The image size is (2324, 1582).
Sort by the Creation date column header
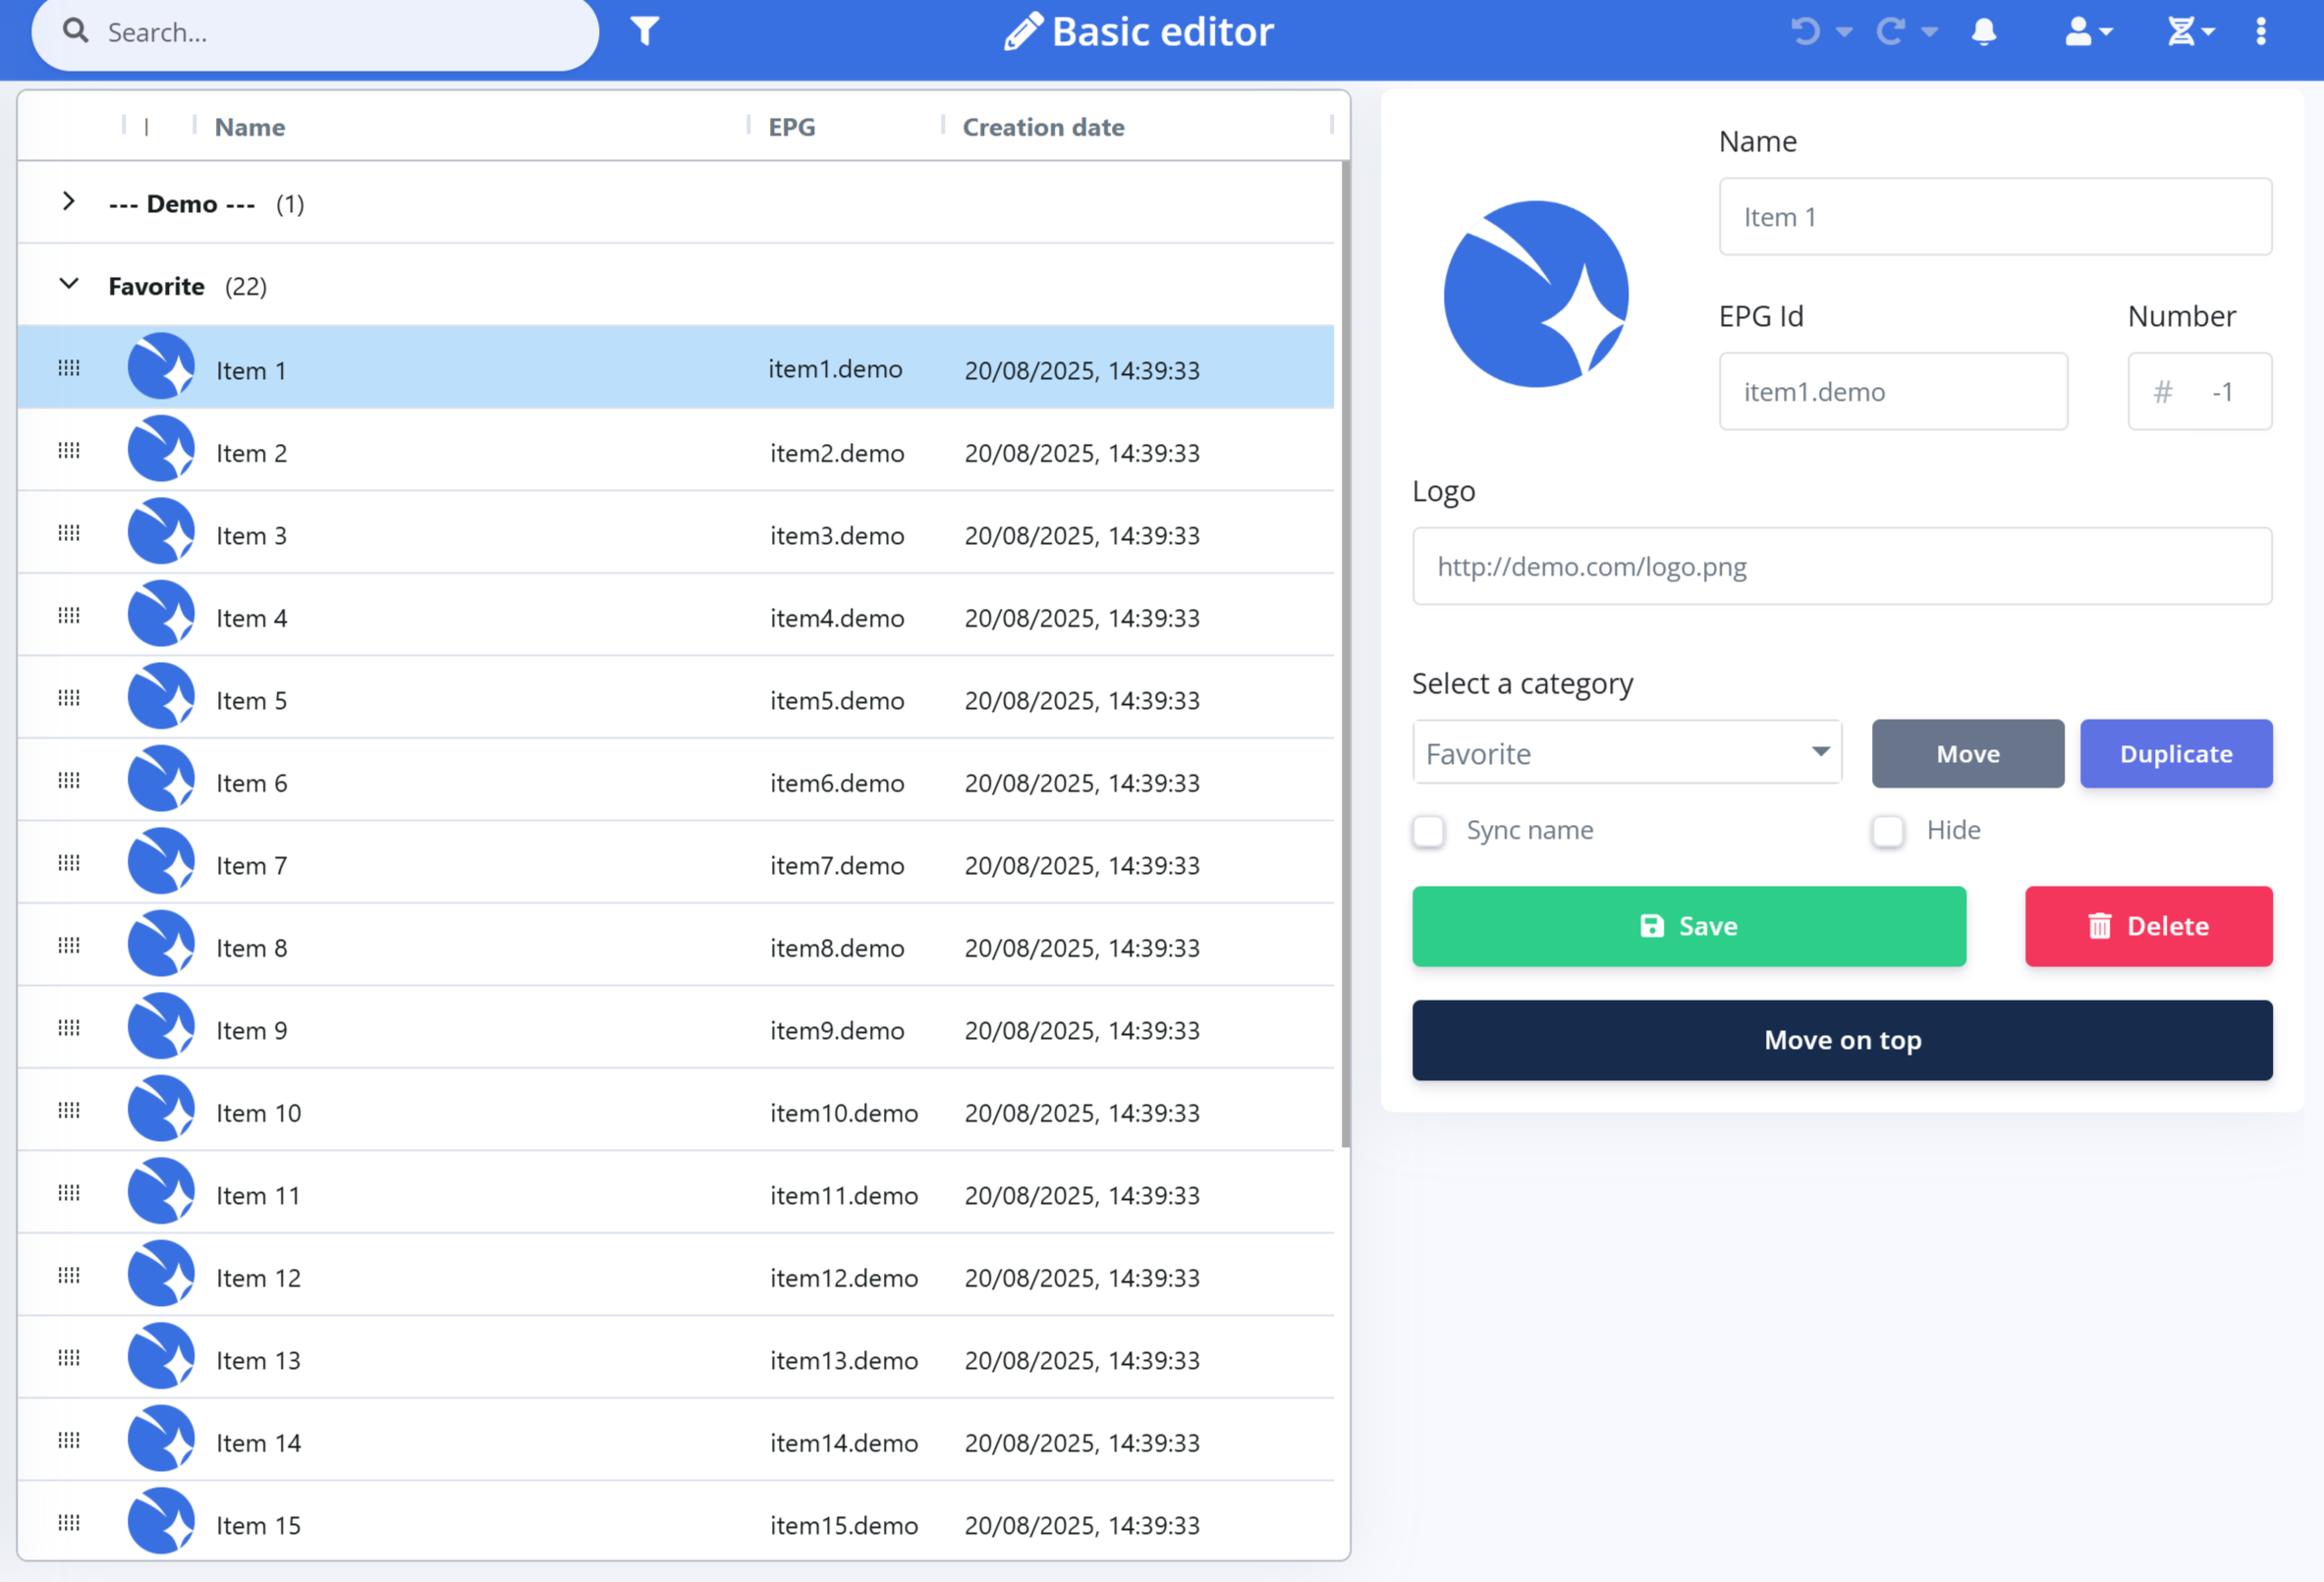pos(1043,127)
